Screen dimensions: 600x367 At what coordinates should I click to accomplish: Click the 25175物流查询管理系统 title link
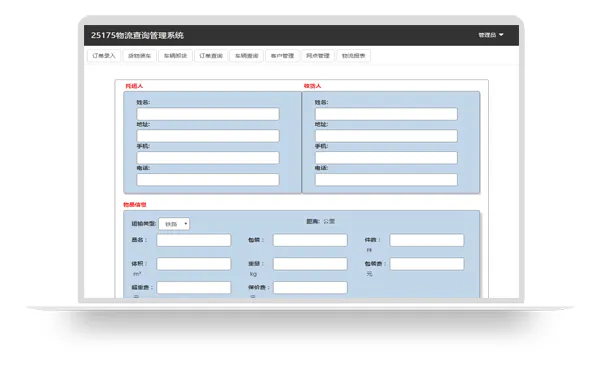137,35
